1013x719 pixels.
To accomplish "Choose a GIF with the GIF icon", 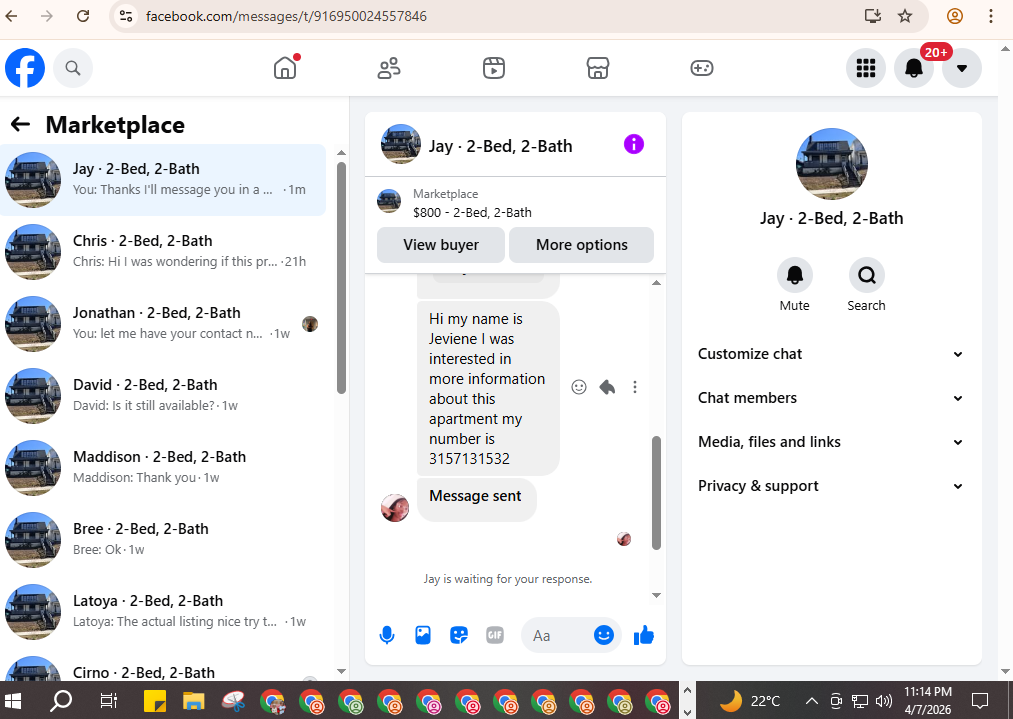I will coord(495,636).
